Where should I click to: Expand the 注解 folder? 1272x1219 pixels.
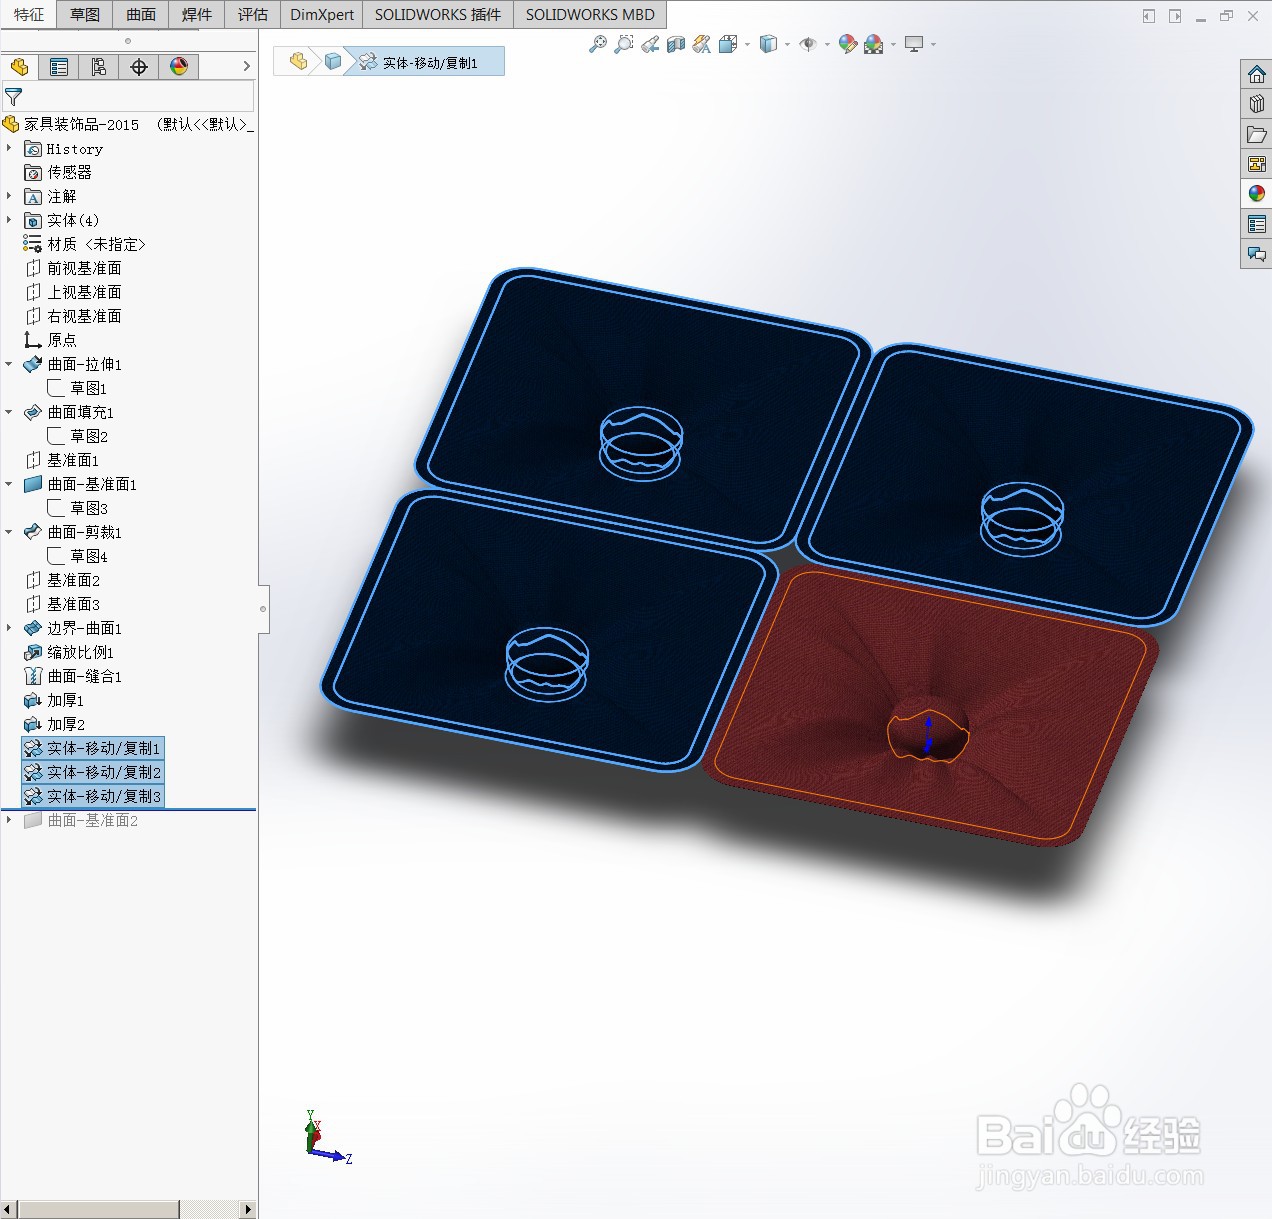[x=9, y=196]
